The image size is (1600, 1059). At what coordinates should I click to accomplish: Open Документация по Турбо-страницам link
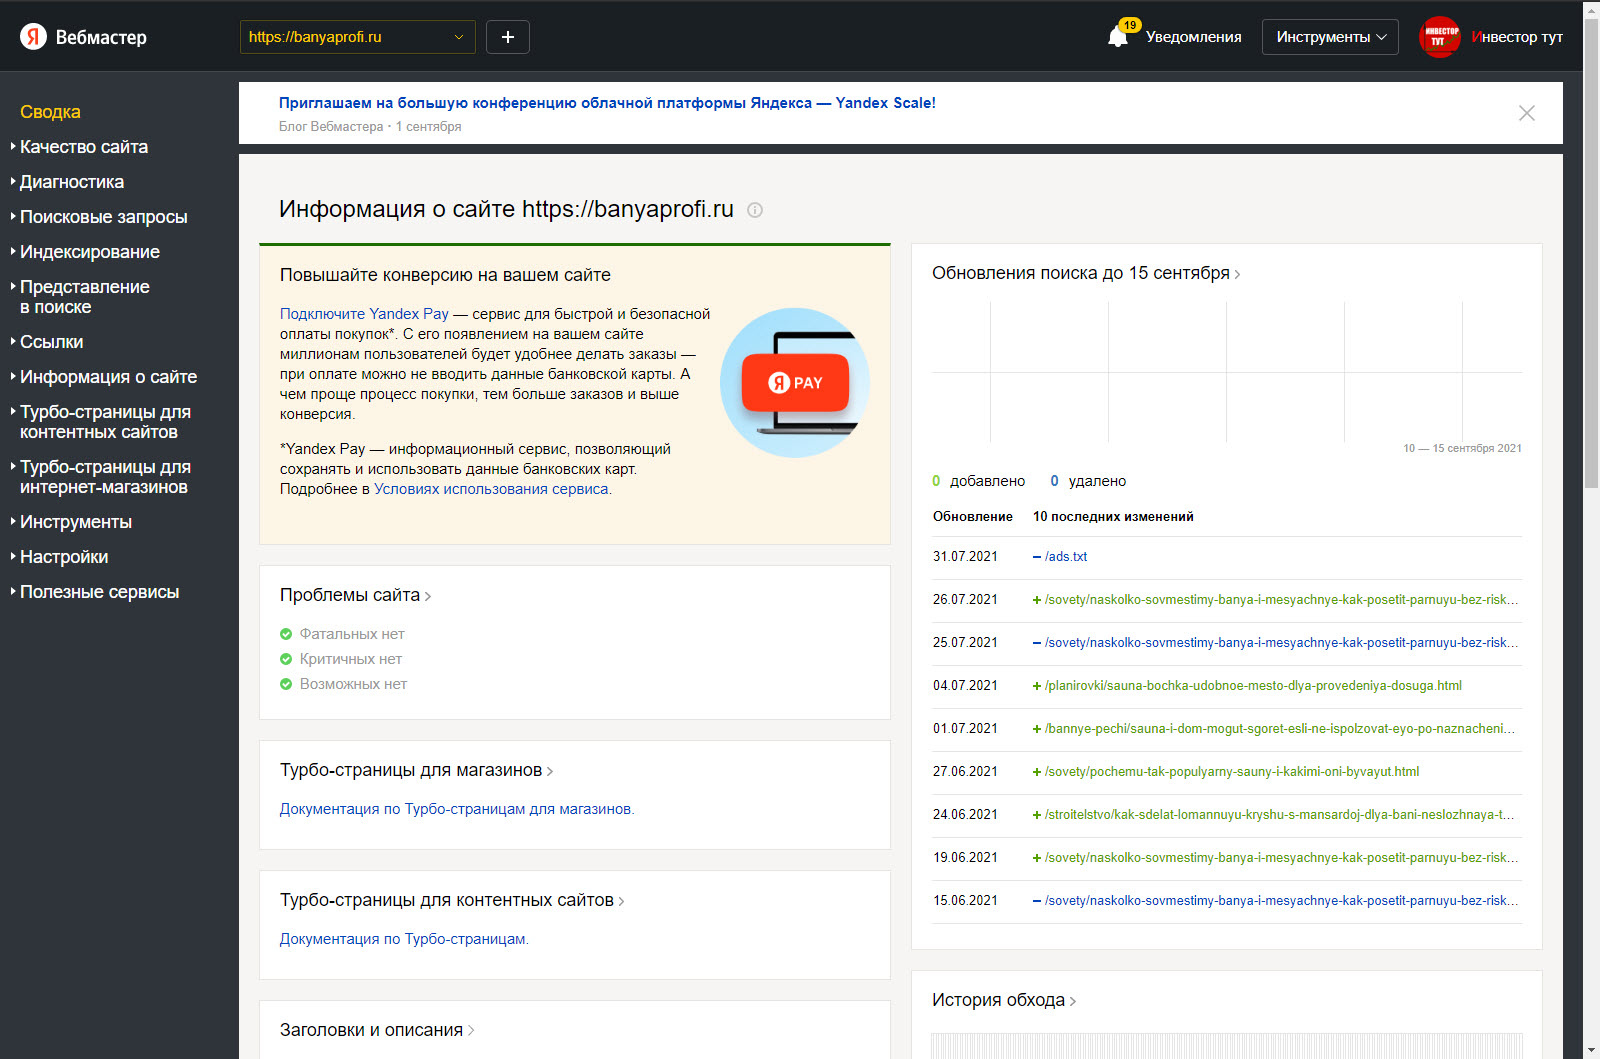point(403,939)
